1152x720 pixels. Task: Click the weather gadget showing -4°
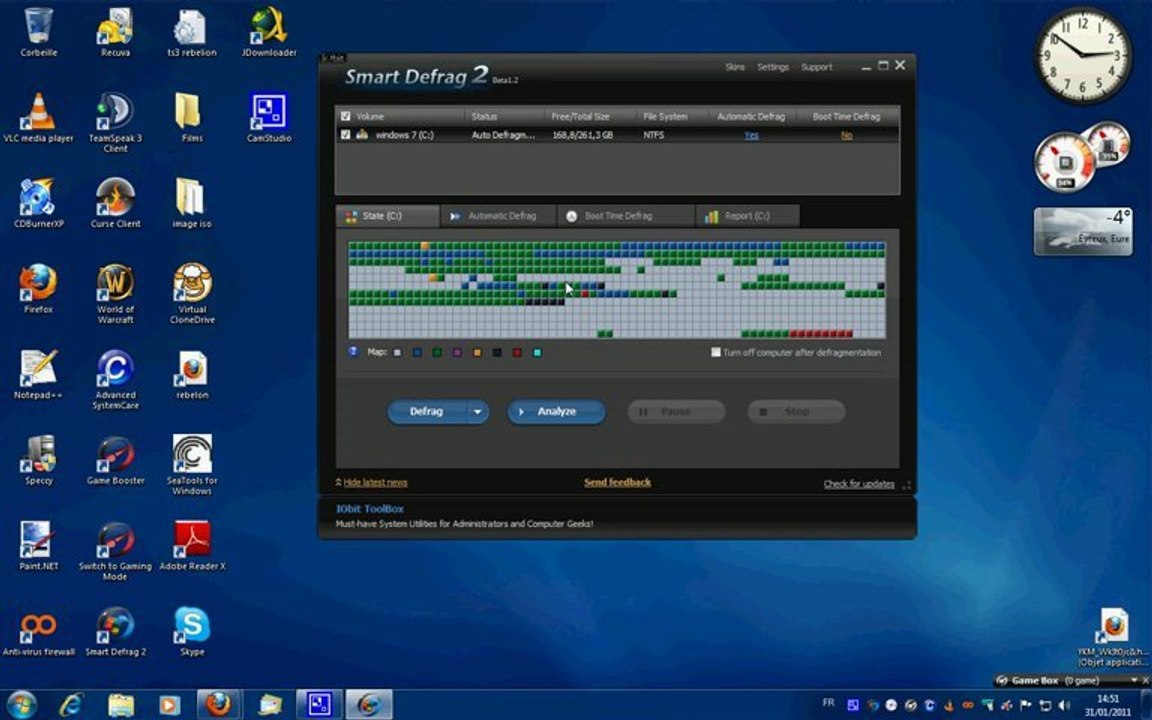click(x=1082, y=231)
